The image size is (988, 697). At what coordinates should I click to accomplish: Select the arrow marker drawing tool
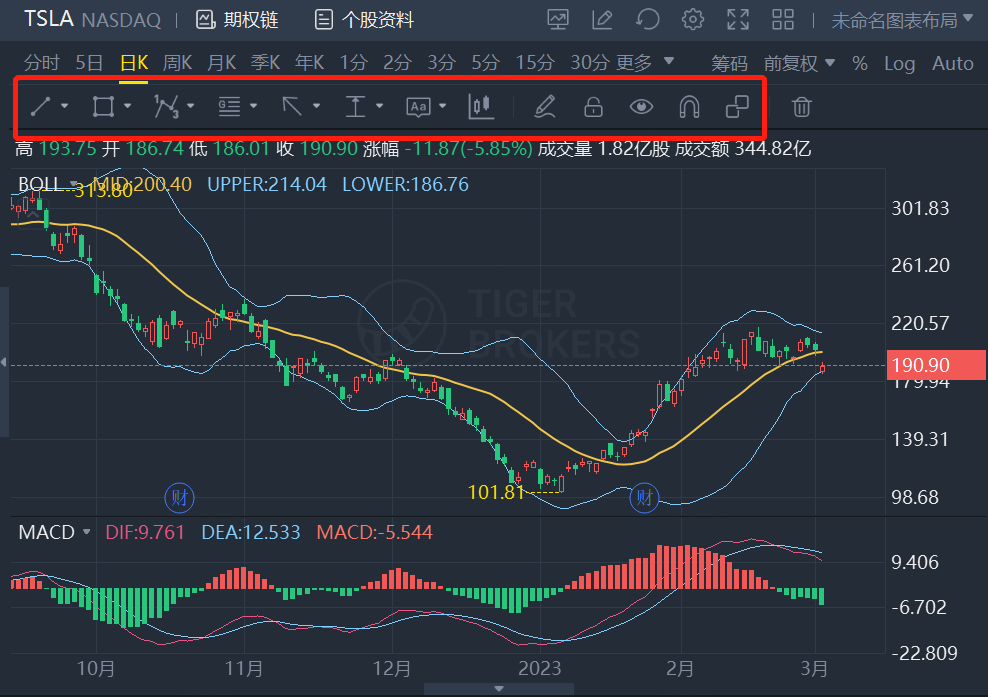pyautogui.click(x=292, y=107)
